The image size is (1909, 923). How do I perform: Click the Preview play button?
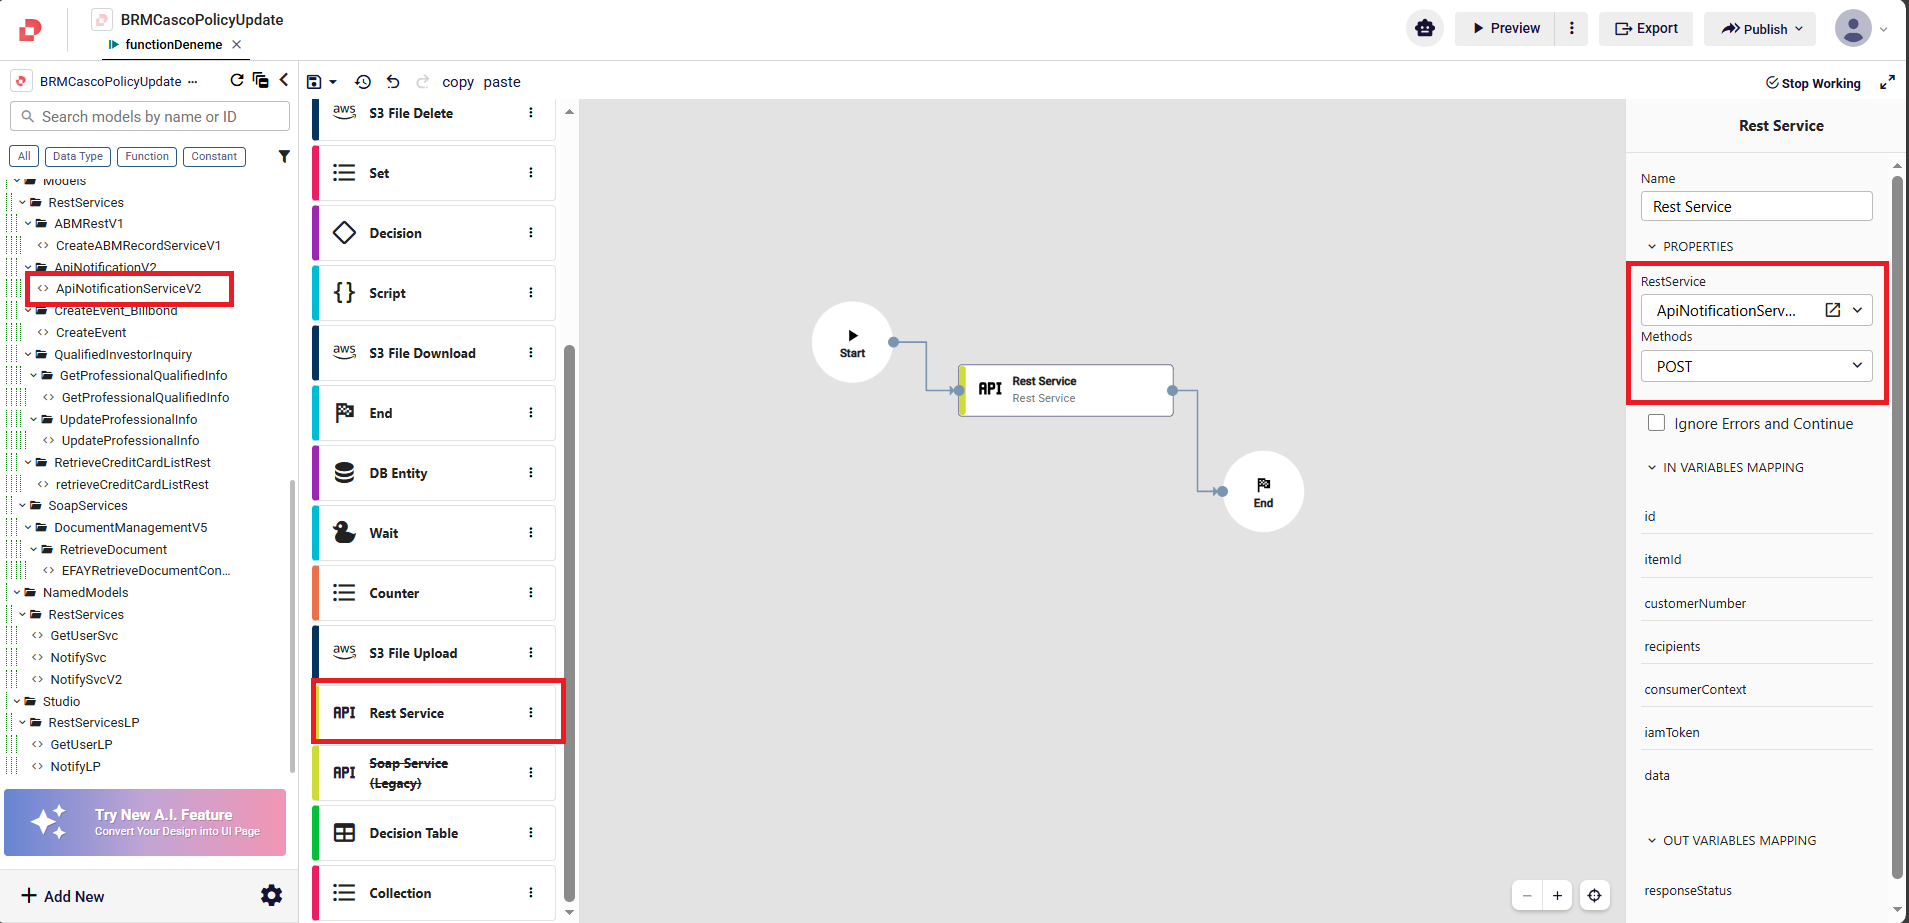pos(1505,28)
